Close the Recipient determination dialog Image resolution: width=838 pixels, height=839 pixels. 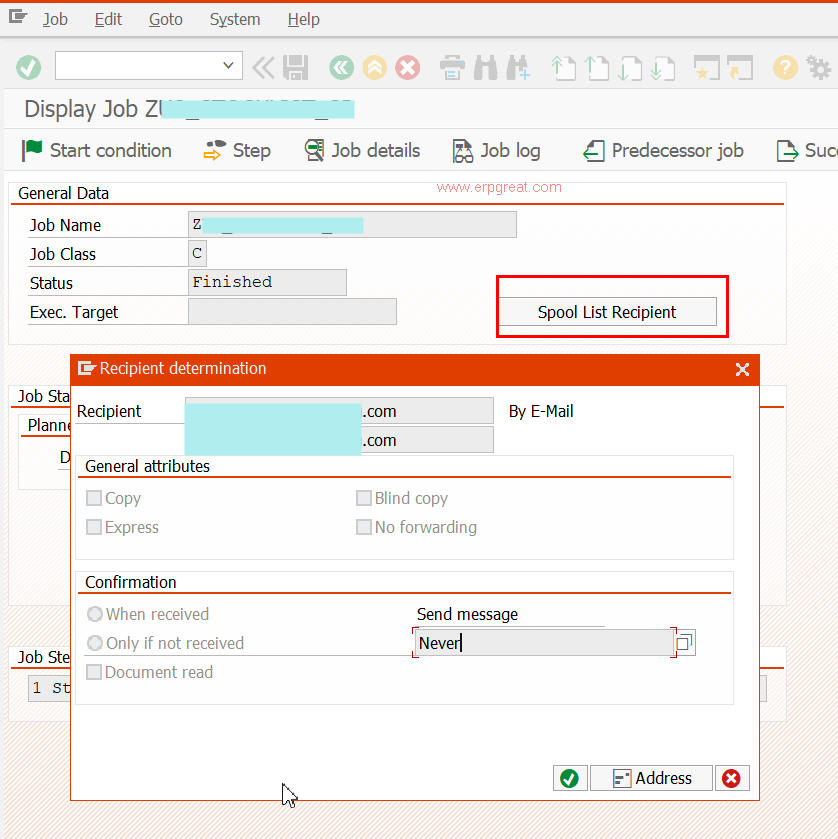(742, 369)
